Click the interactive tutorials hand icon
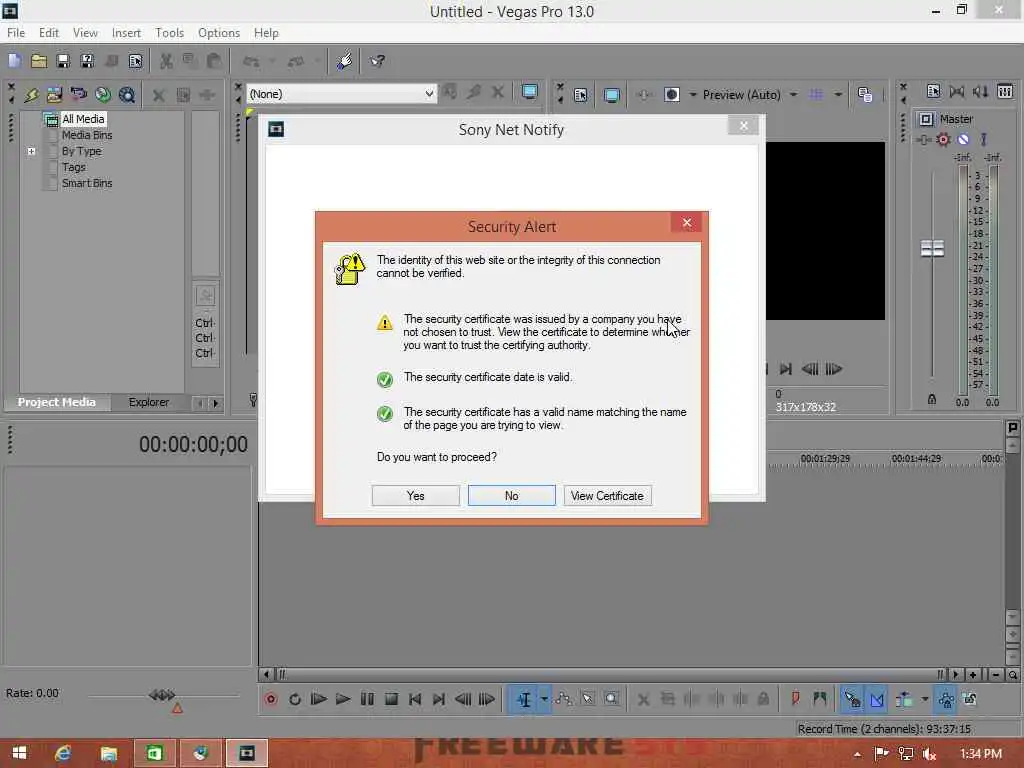Image resolution: width=1024 pixels, height=768 pixels. (x=344, y=61)
